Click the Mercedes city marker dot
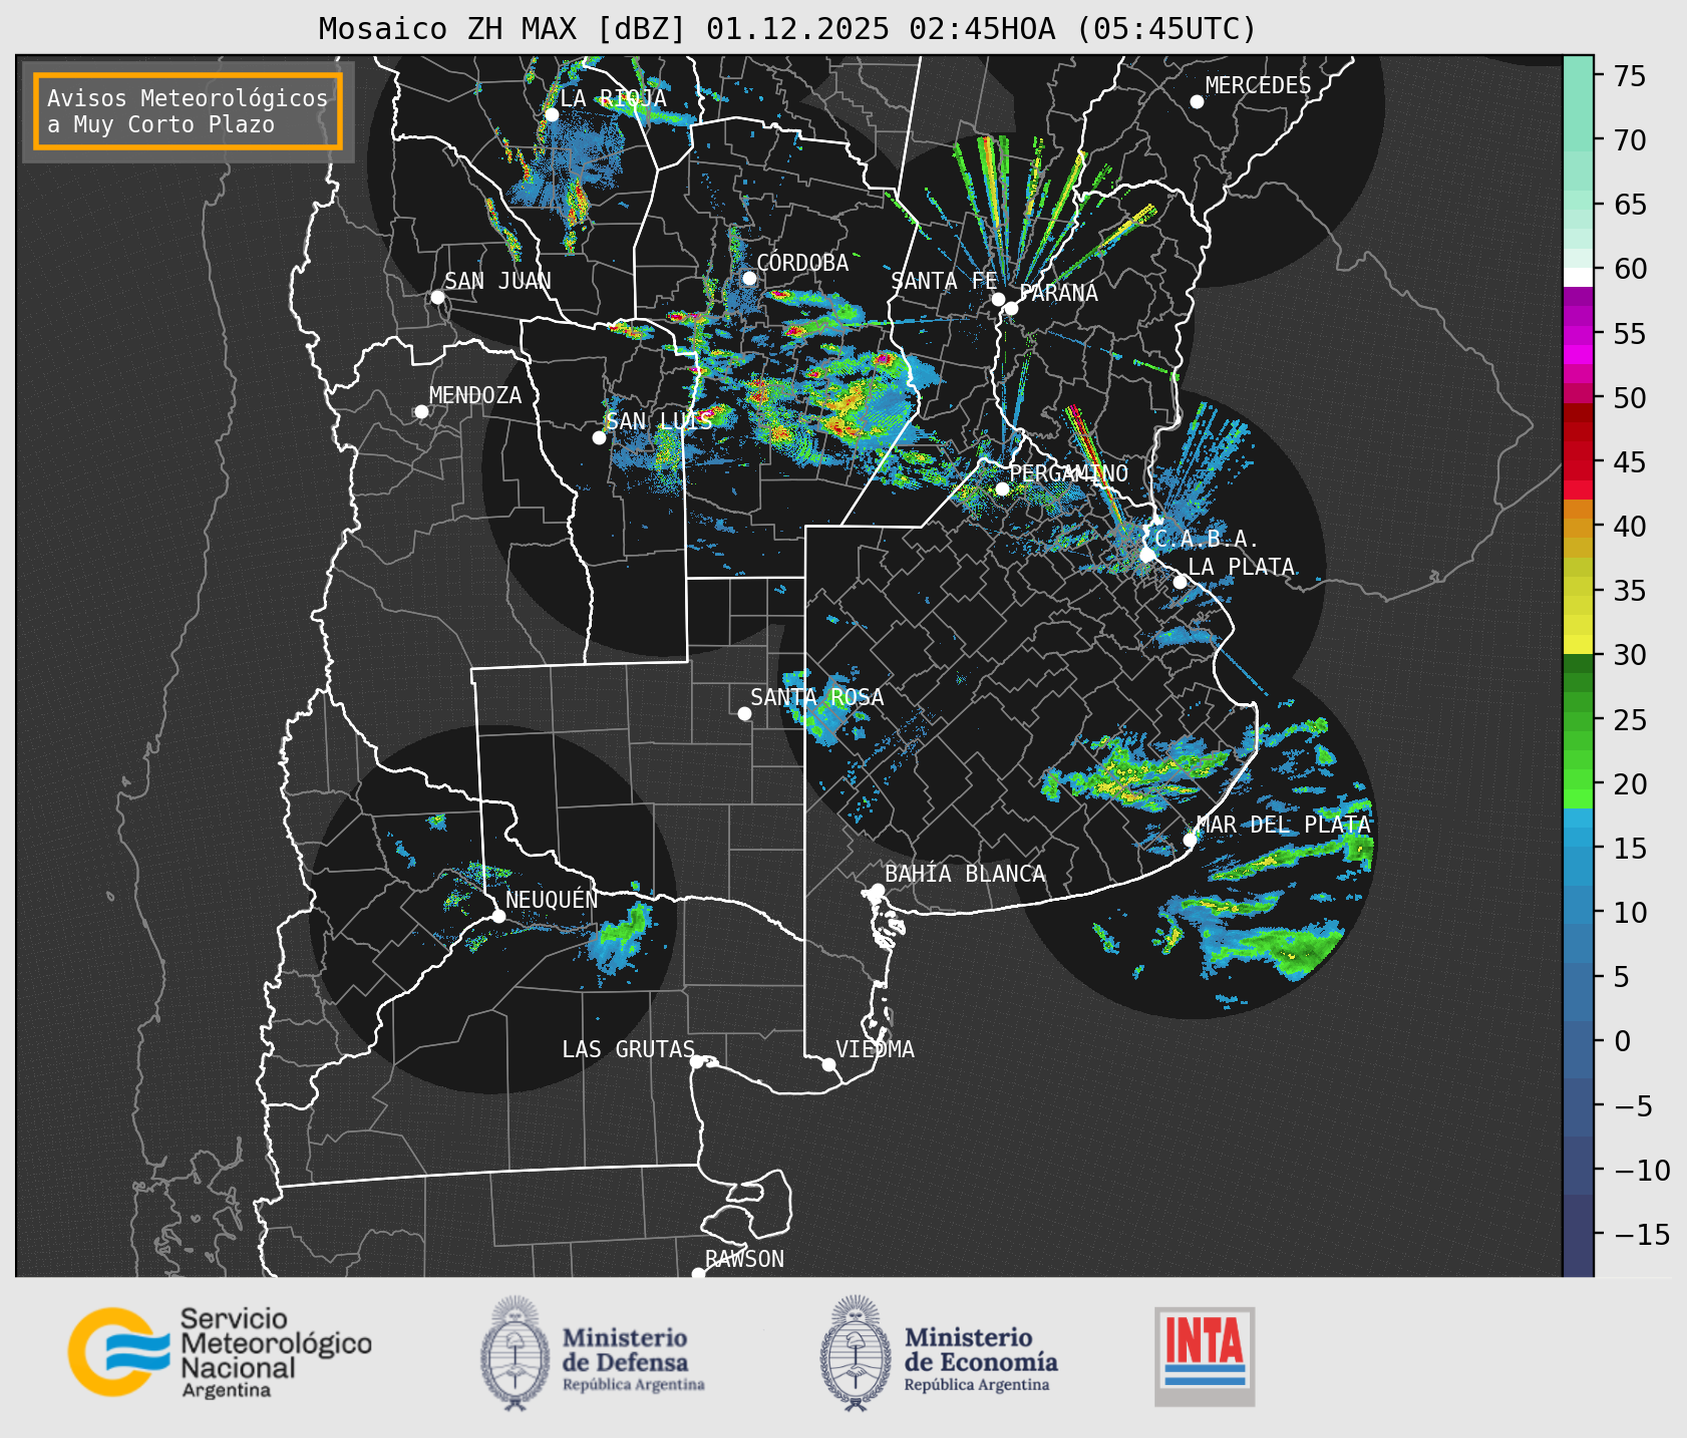The width and height of the screenshot is (1687, 1438). (1196, 101)
